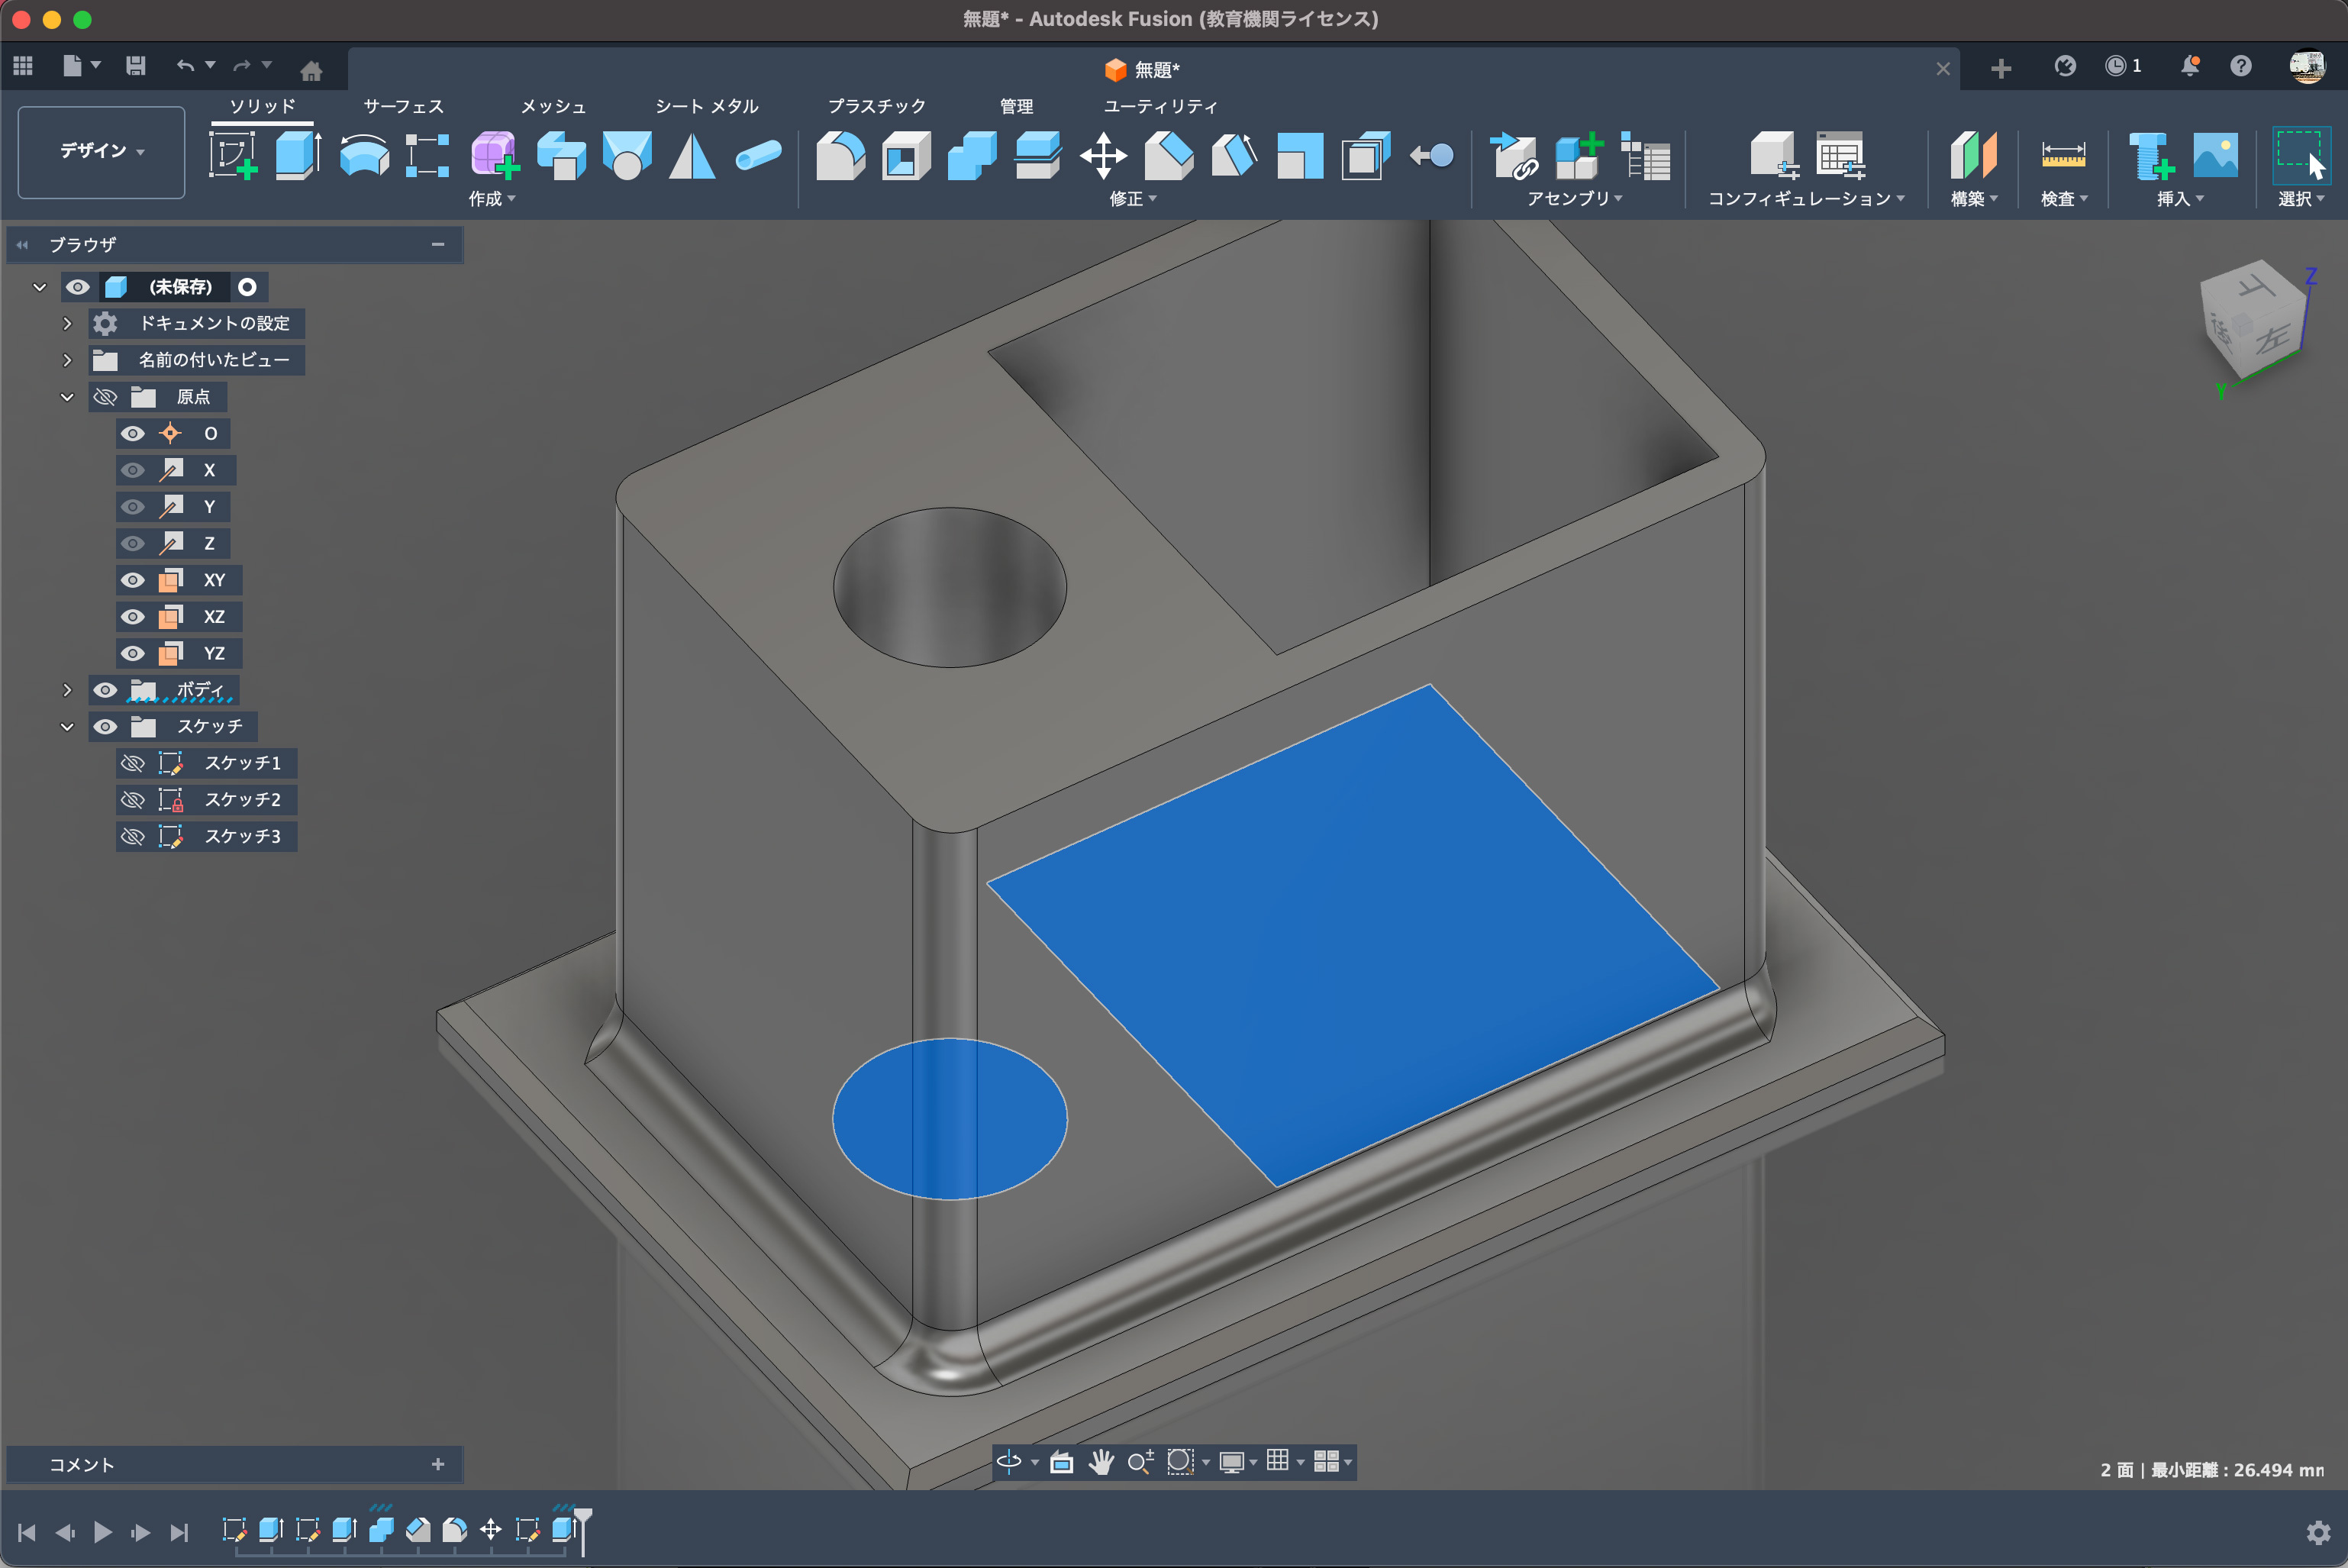Click the Orbit tool in navigation bar
The image size is (2348, 1568).
[x=1009, y=1462]
